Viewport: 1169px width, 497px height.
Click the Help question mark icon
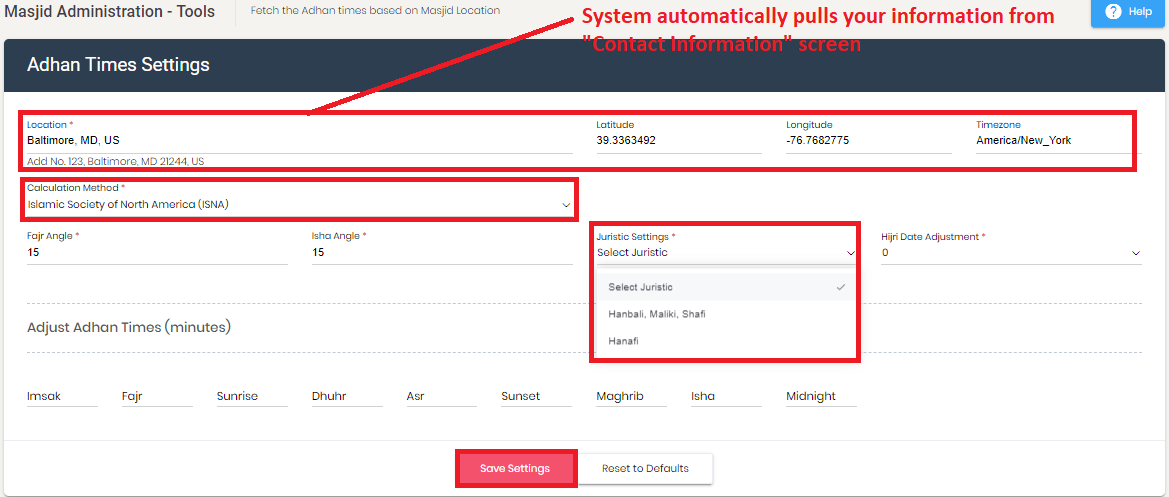[1114, 12]
